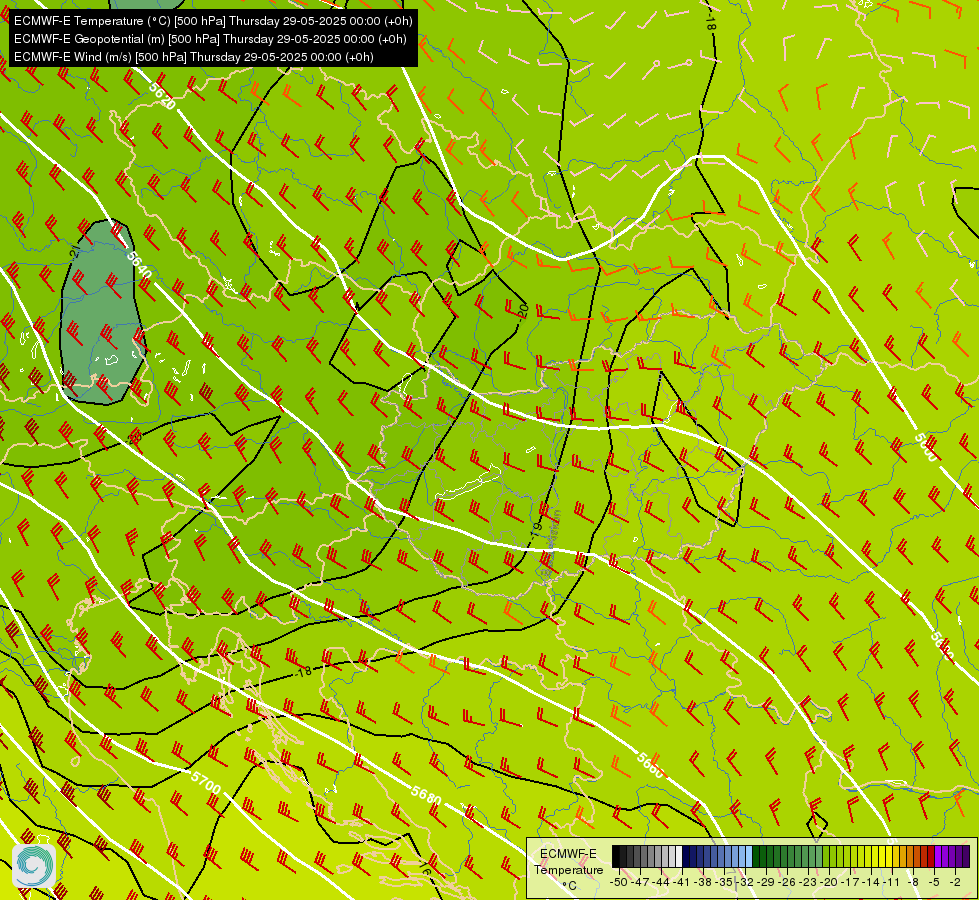The image size is (979, 900).
Task: Select the ECMWF-E Wind 500 hPa title line
Action: [x=194, y=57]
